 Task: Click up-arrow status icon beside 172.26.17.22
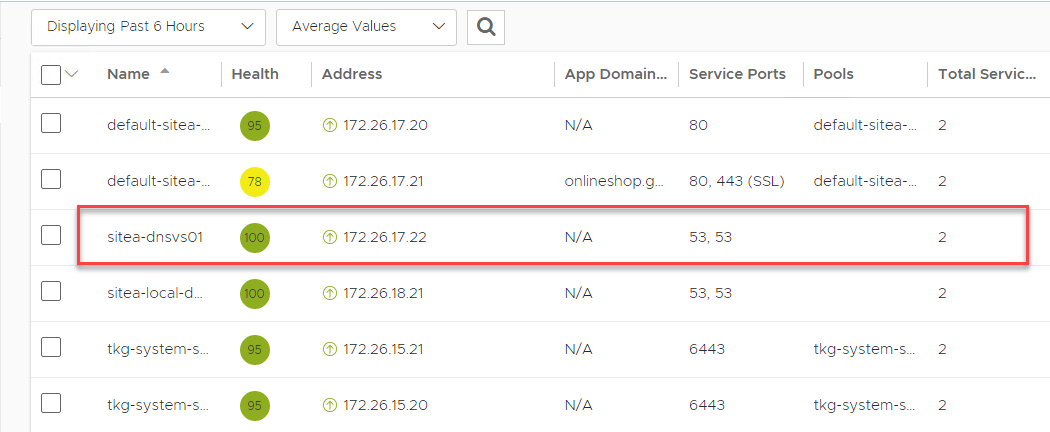tap(328, 238)
